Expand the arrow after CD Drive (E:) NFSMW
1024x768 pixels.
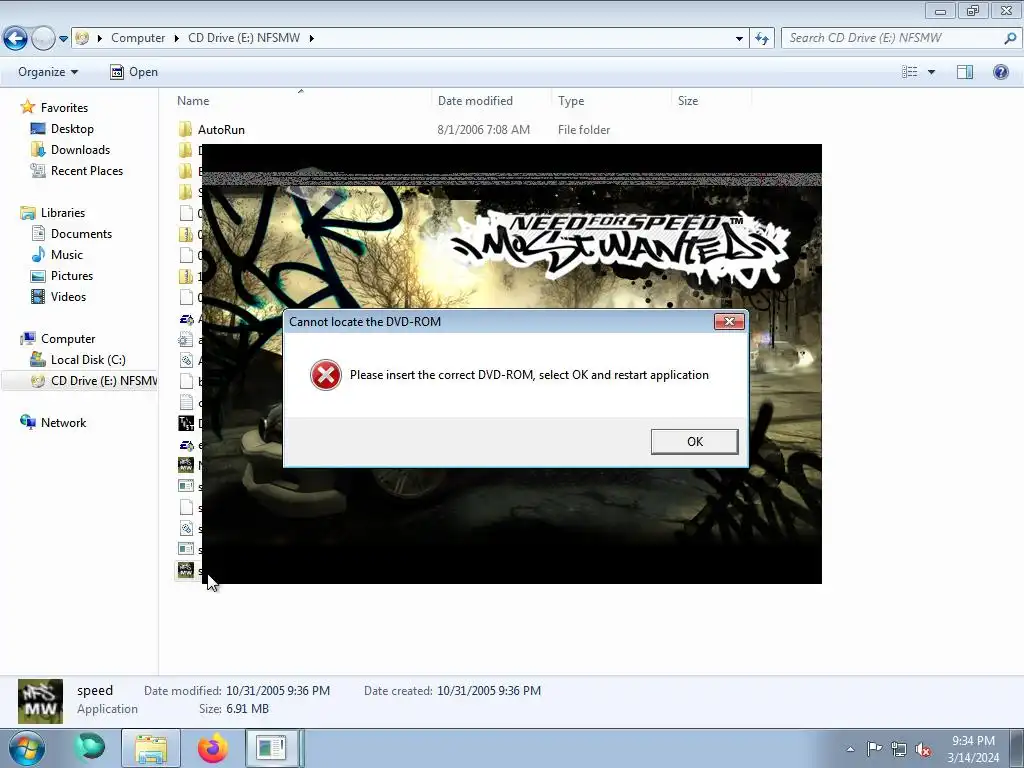click(x=312, y=39)
